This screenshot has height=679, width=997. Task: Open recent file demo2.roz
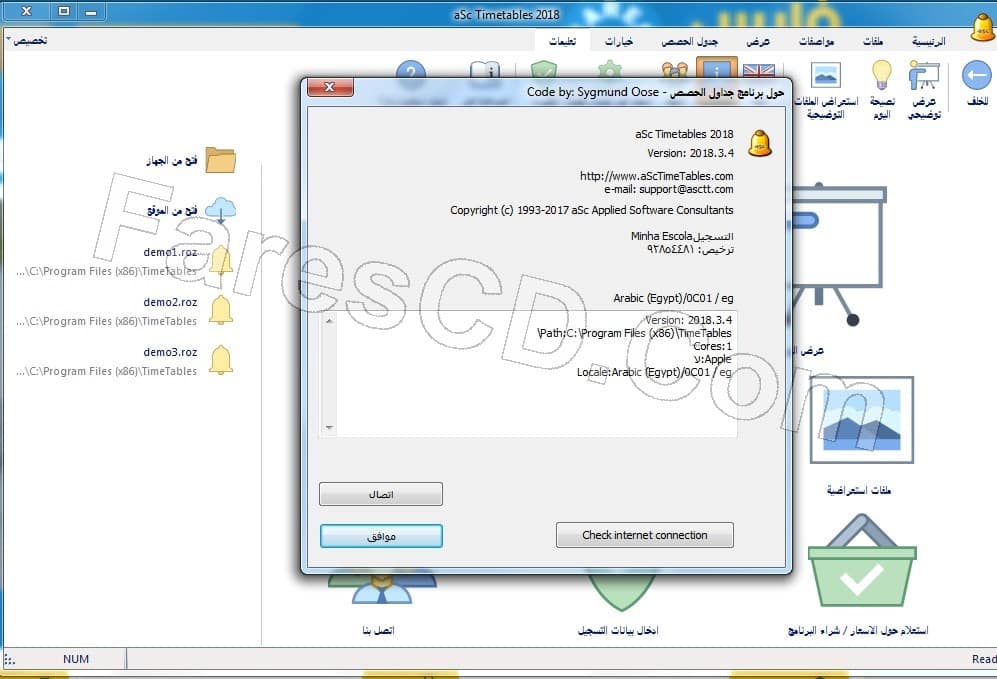[170, 302]
